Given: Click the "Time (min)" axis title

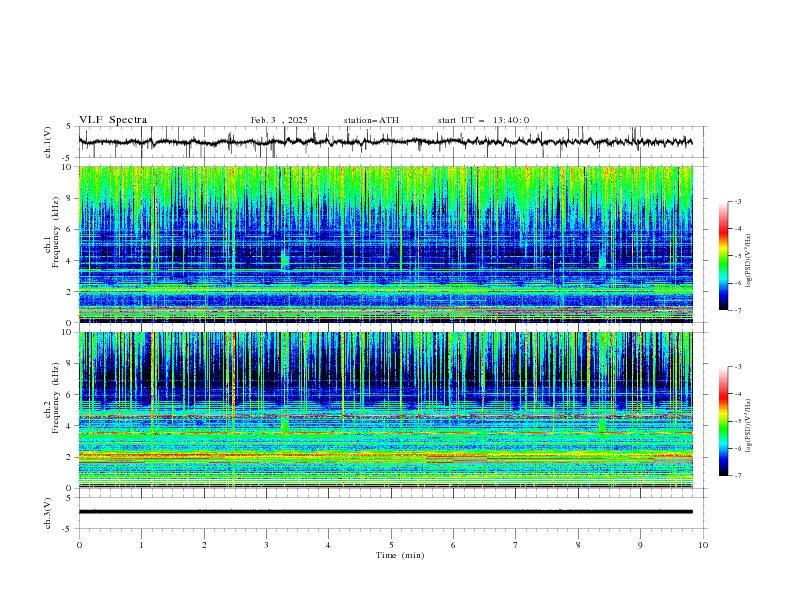Looking at the screenshot, I should pos(400,555).
